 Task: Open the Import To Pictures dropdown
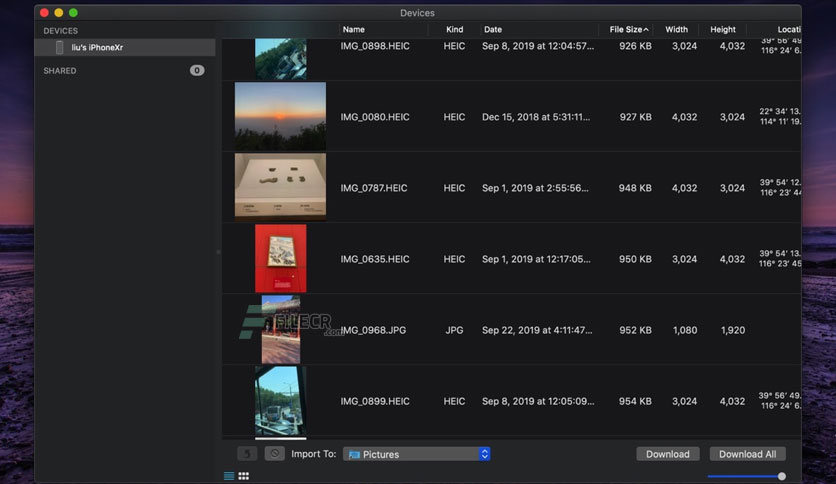tap(416, 454)
